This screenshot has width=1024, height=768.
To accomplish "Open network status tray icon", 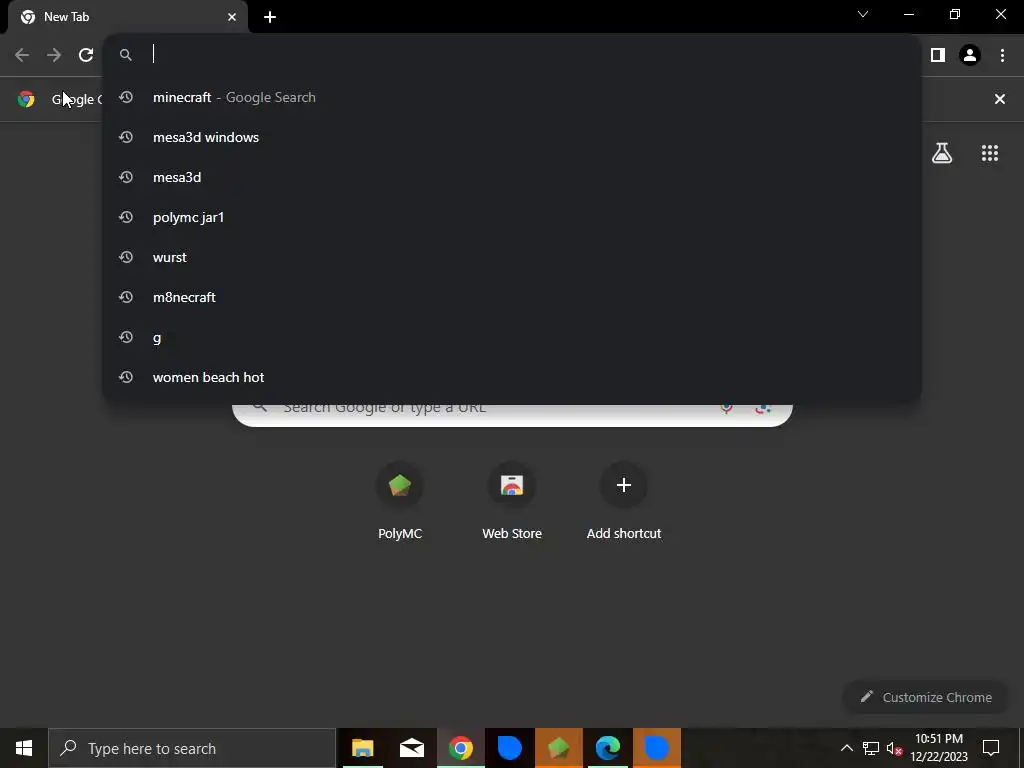I will [x=871, y=748].
